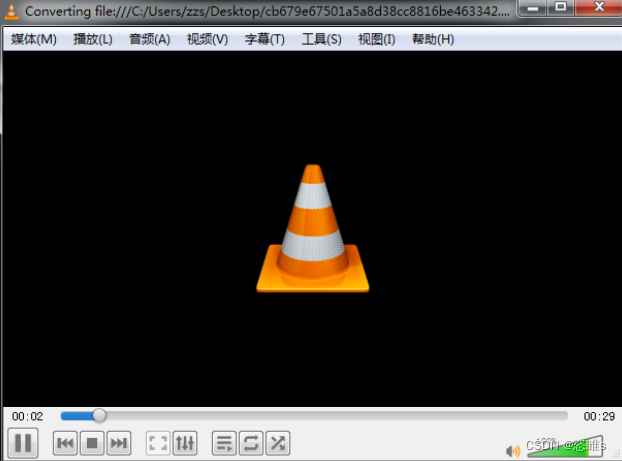622x461 pixels.
Task: Toggle fullscreen video mode
Action: tap(158, 443)
